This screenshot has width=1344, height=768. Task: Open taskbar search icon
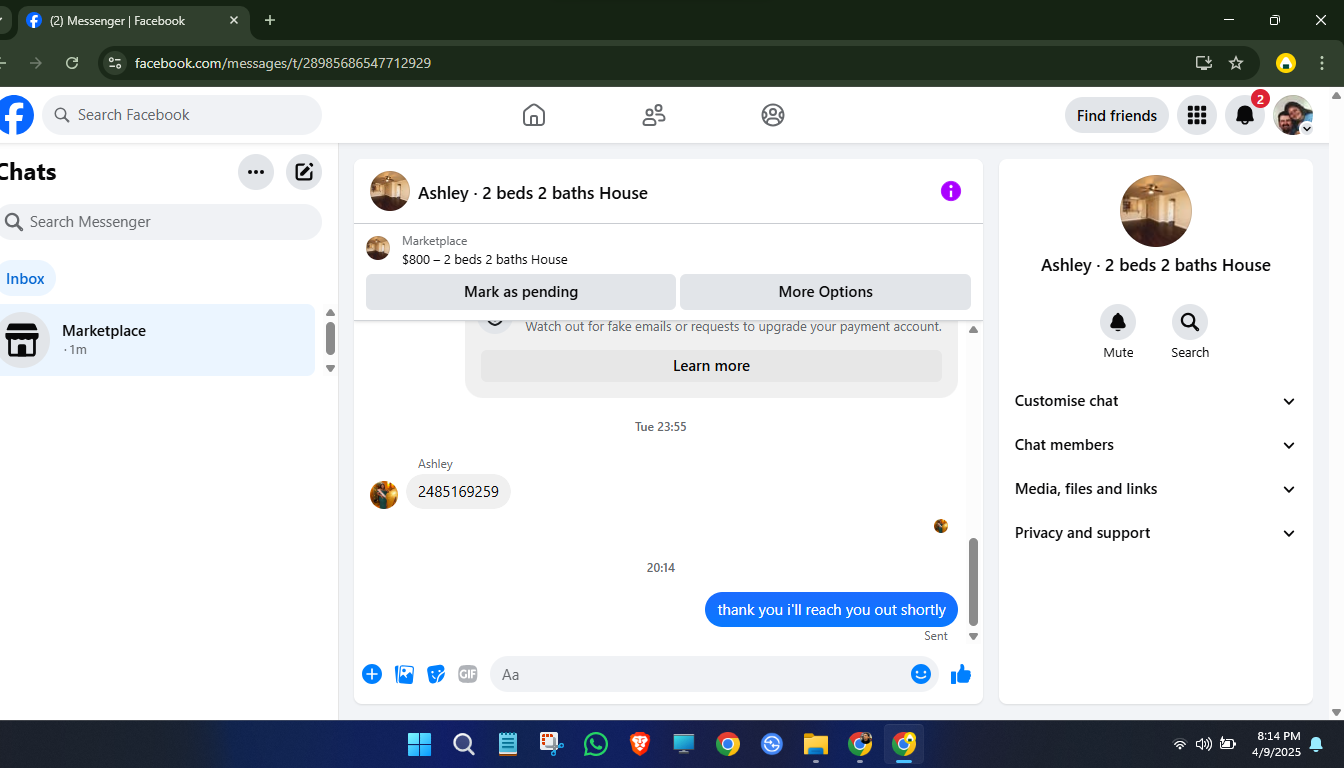[x=464, y=744]
